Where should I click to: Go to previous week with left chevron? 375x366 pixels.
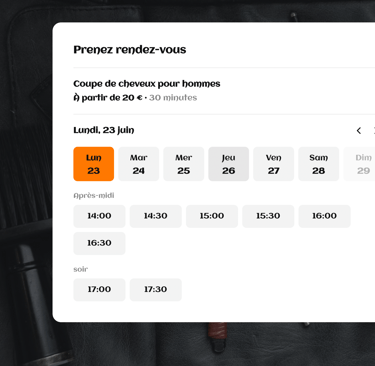point(359,131)
